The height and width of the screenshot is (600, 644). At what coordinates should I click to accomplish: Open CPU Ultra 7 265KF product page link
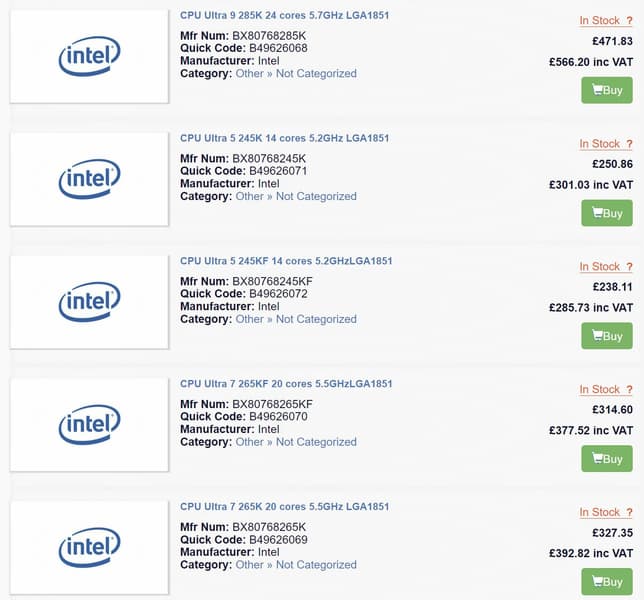click(286, 384)
